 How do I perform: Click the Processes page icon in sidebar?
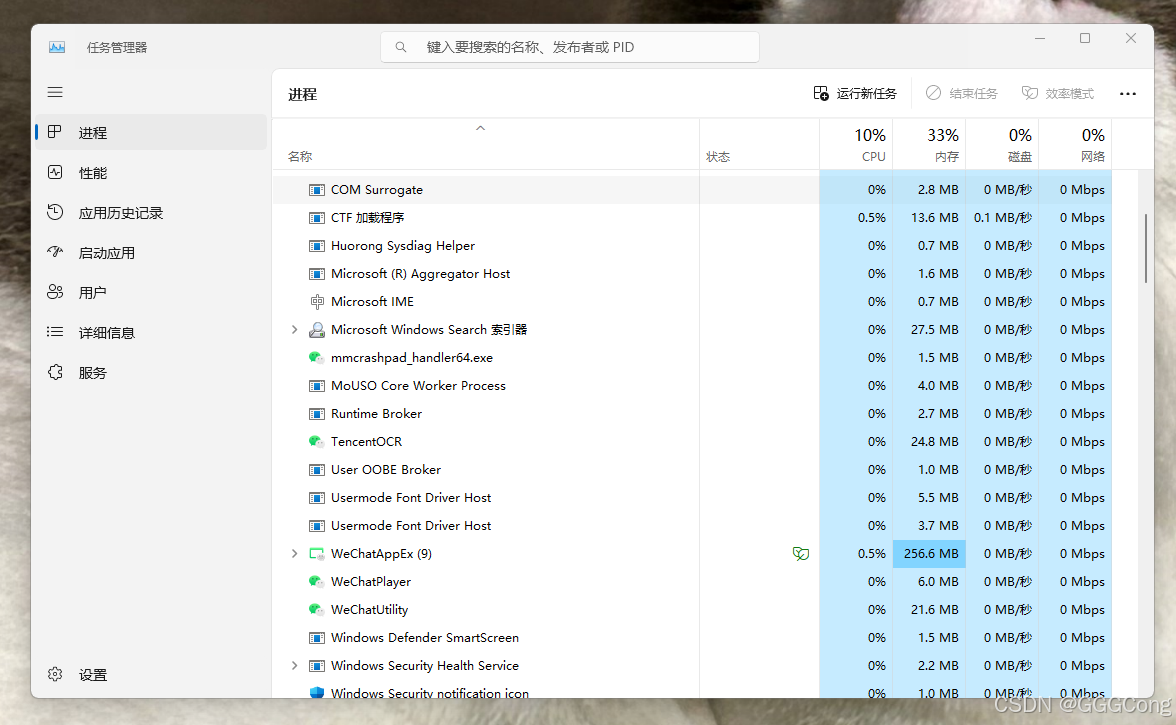click(x=55, y=132)
